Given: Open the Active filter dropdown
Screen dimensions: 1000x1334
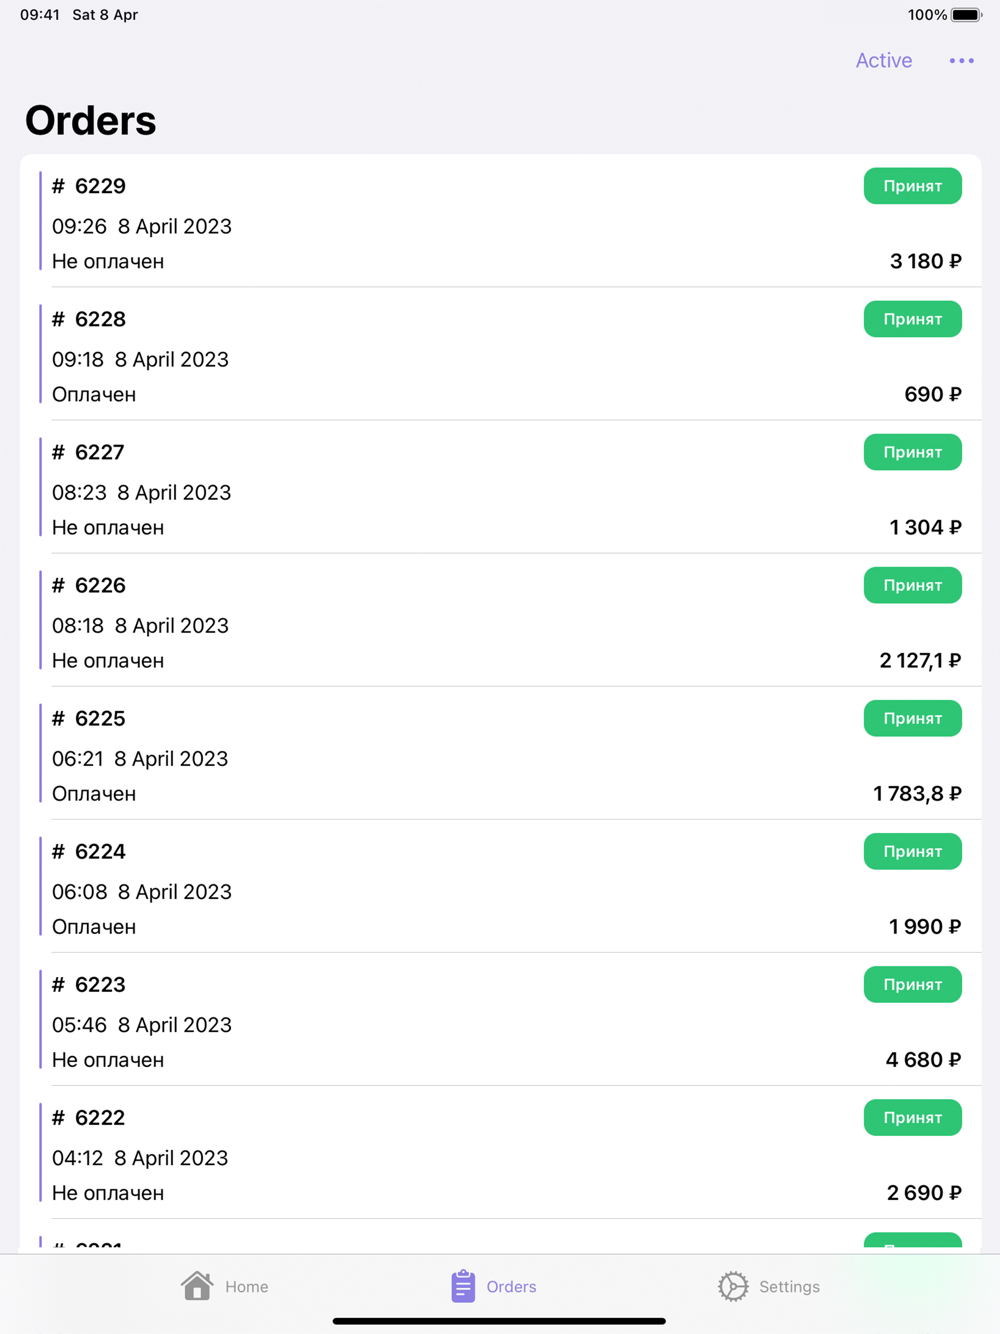Looking at the screenshot, I should point(883,61).
